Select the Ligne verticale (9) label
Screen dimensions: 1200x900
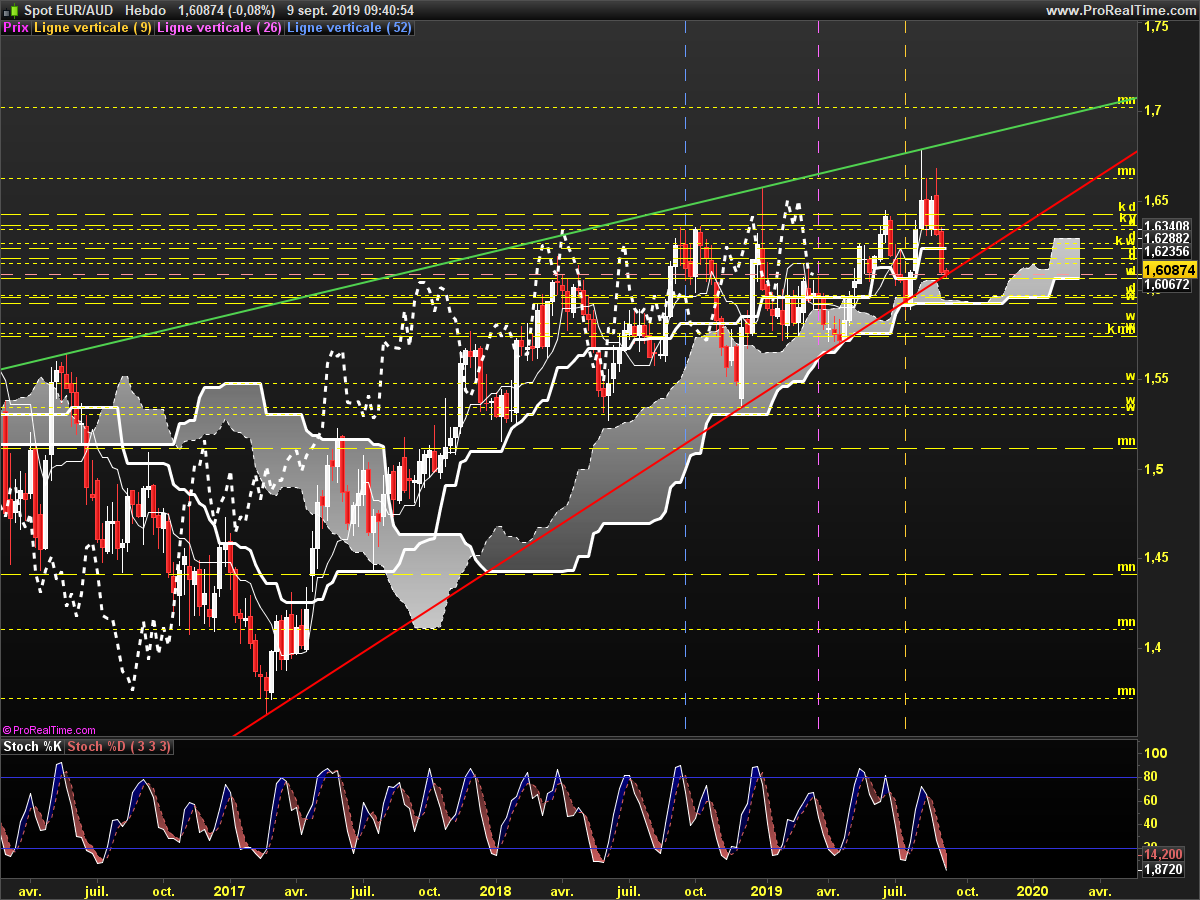pyautogui.click(x=93, y=28)
